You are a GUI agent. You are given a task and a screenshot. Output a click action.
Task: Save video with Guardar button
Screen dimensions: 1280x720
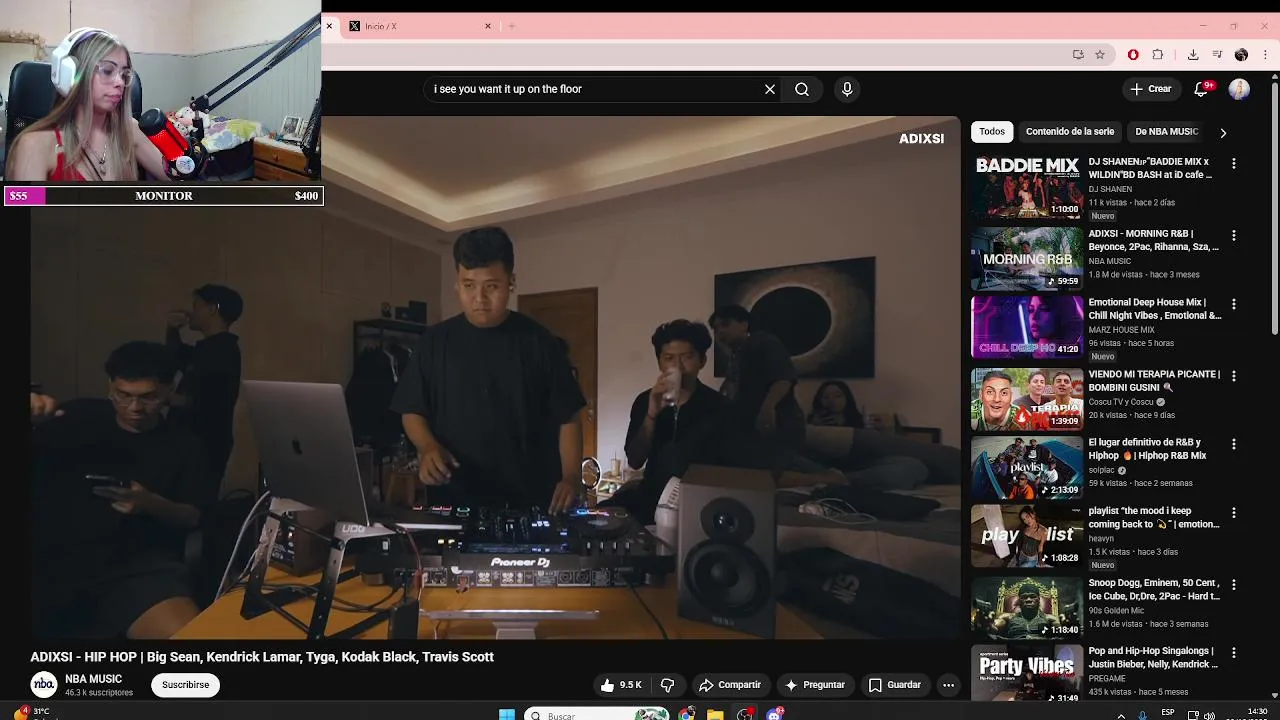894,685
